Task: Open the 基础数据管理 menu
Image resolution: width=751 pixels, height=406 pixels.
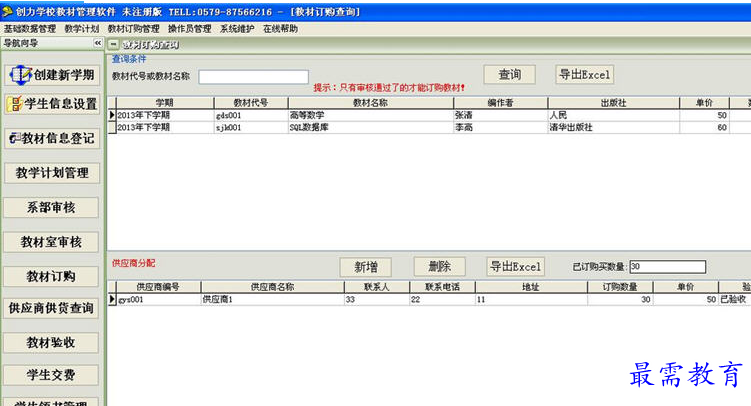Action: [x=30, y=29]
